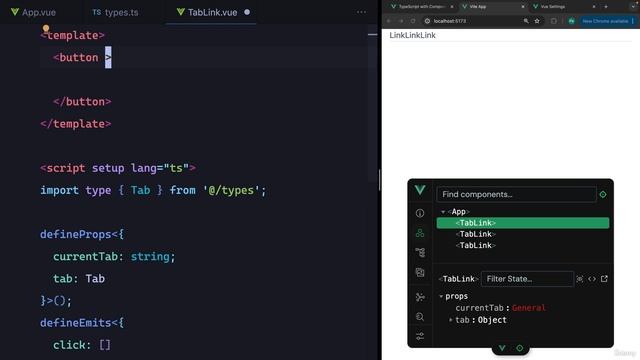View site information for localhost:5173
Viewport: 640px width, 360px height.
[427, 21]
